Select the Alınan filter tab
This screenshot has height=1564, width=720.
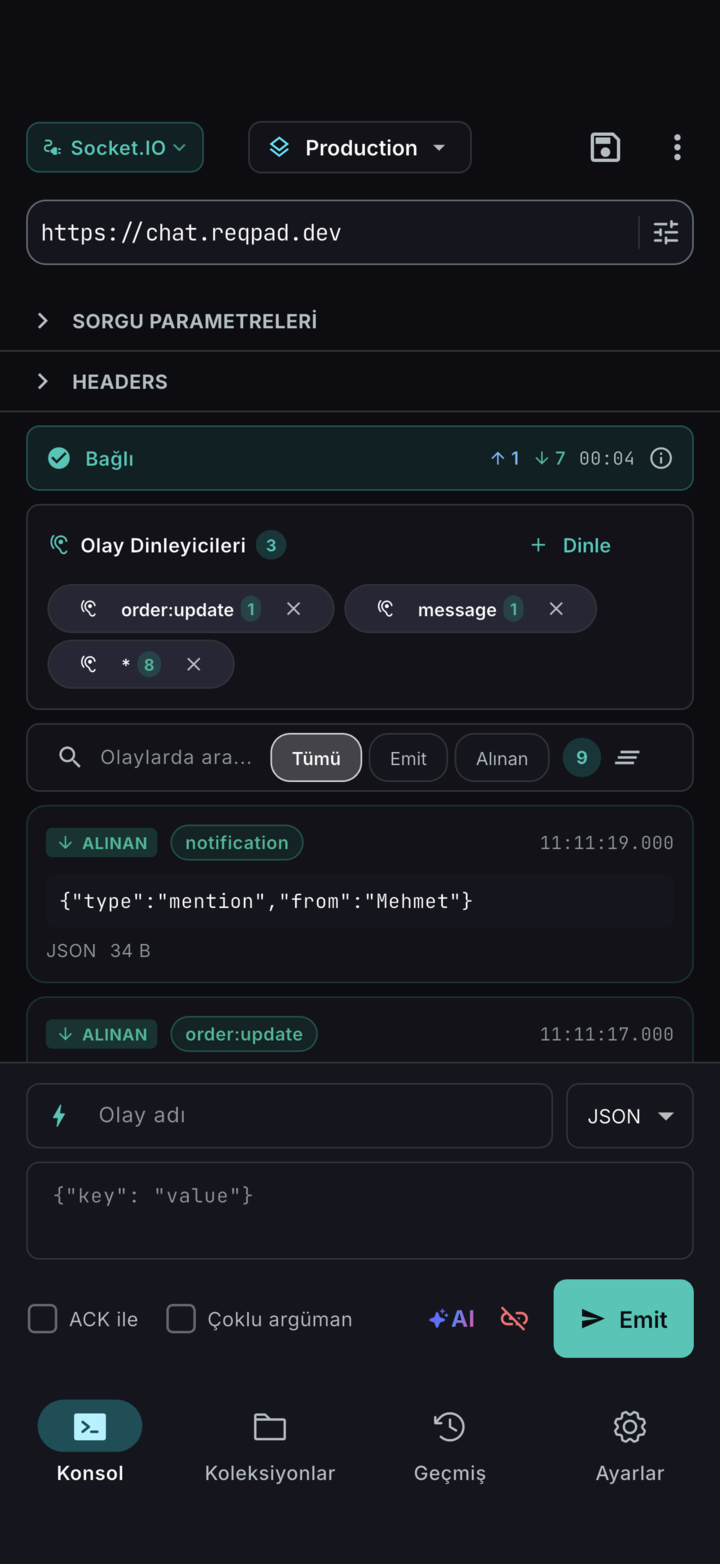point(502,758)
